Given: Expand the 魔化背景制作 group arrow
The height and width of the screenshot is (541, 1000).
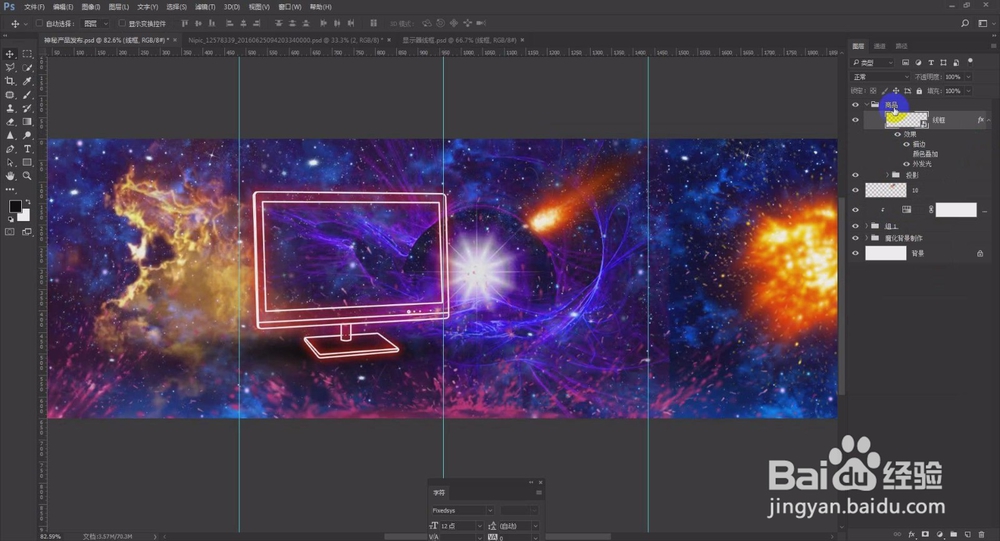Looking at the screenshot, I should 867,238.
